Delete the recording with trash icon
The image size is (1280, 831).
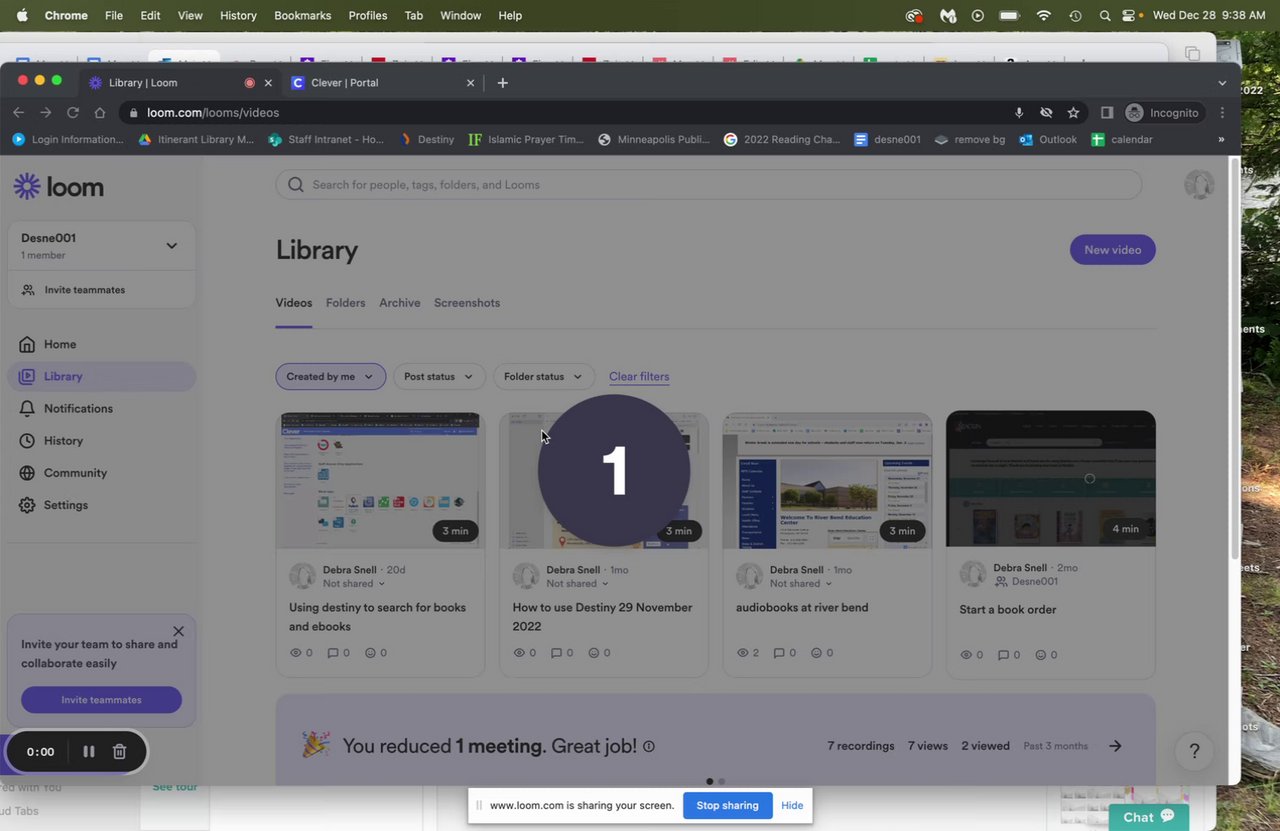tap(119, 752)
